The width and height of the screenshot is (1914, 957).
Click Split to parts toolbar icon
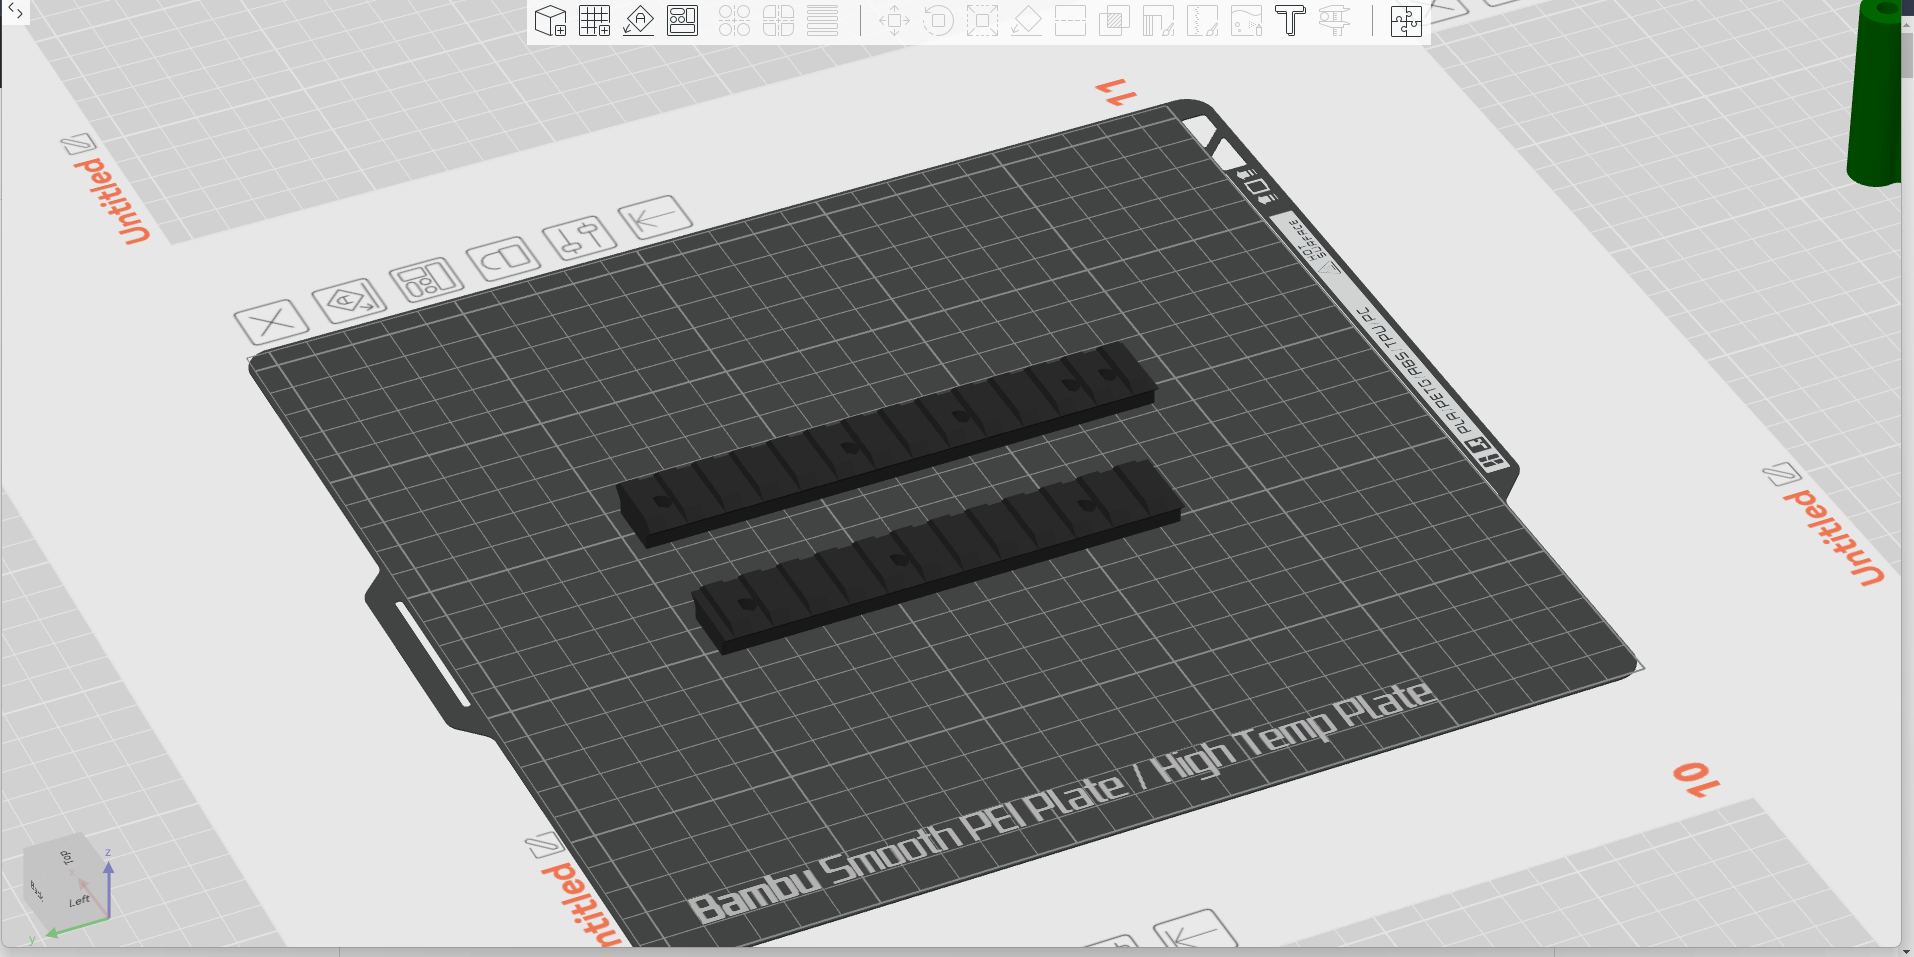click(778, 21)
